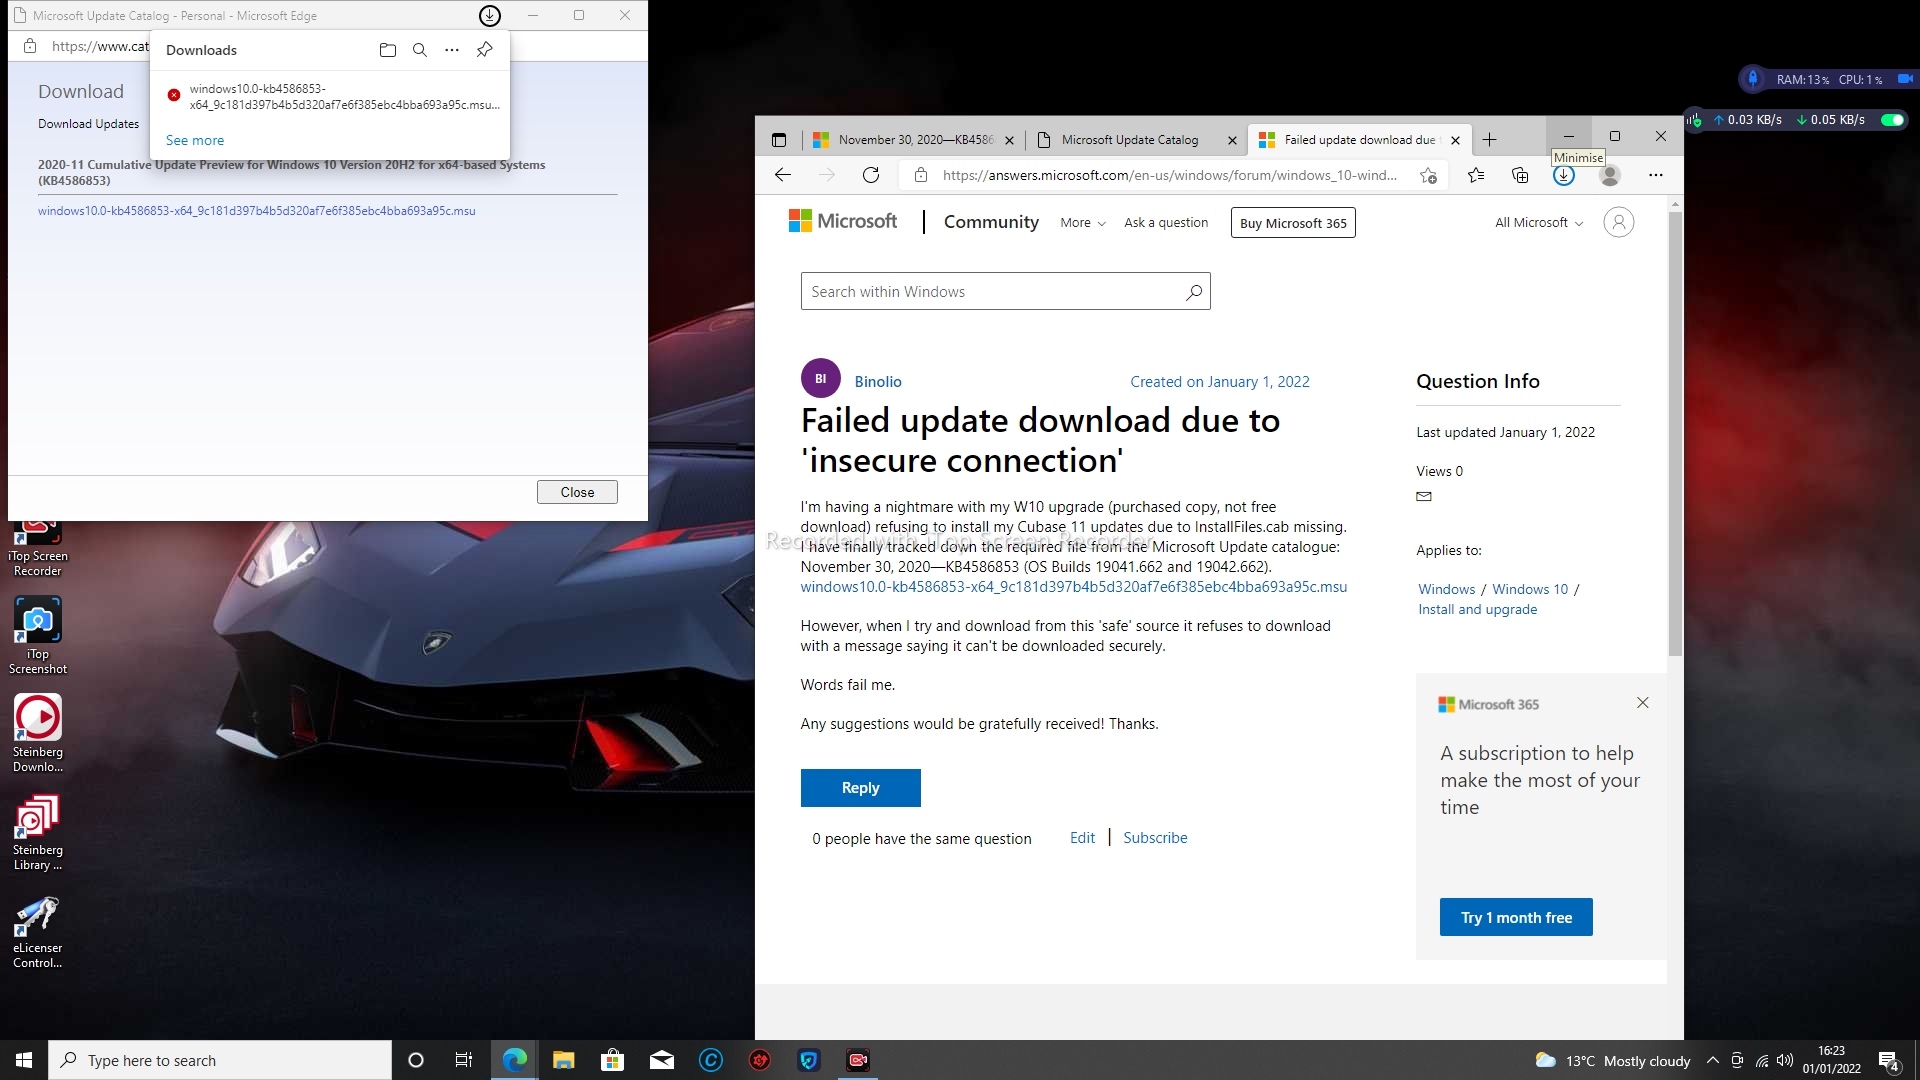
Task: Click Subscribe link below the question
Action: (1155, 838)
